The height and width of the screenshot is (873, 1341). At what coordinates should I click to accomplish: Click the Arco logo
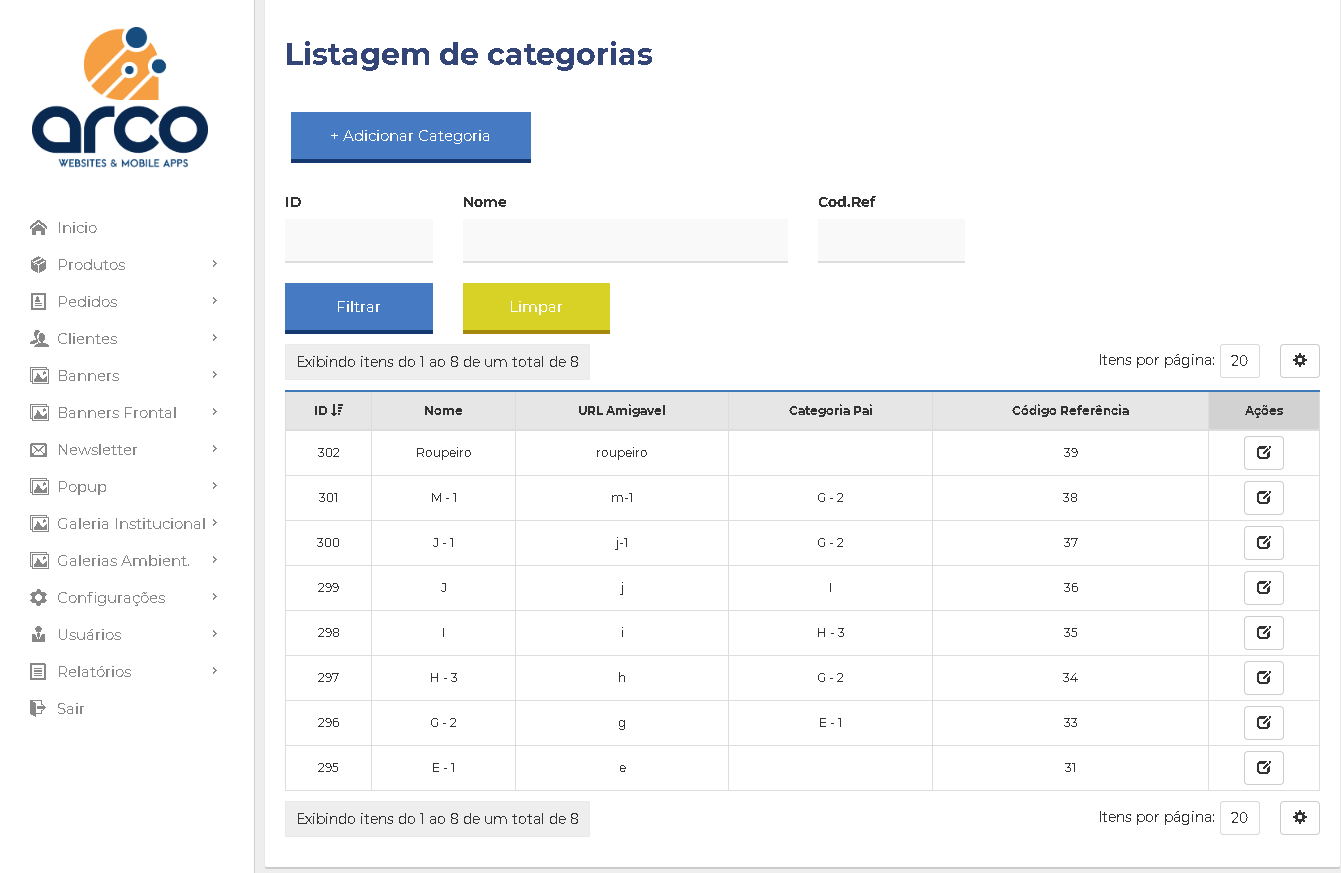120,97
